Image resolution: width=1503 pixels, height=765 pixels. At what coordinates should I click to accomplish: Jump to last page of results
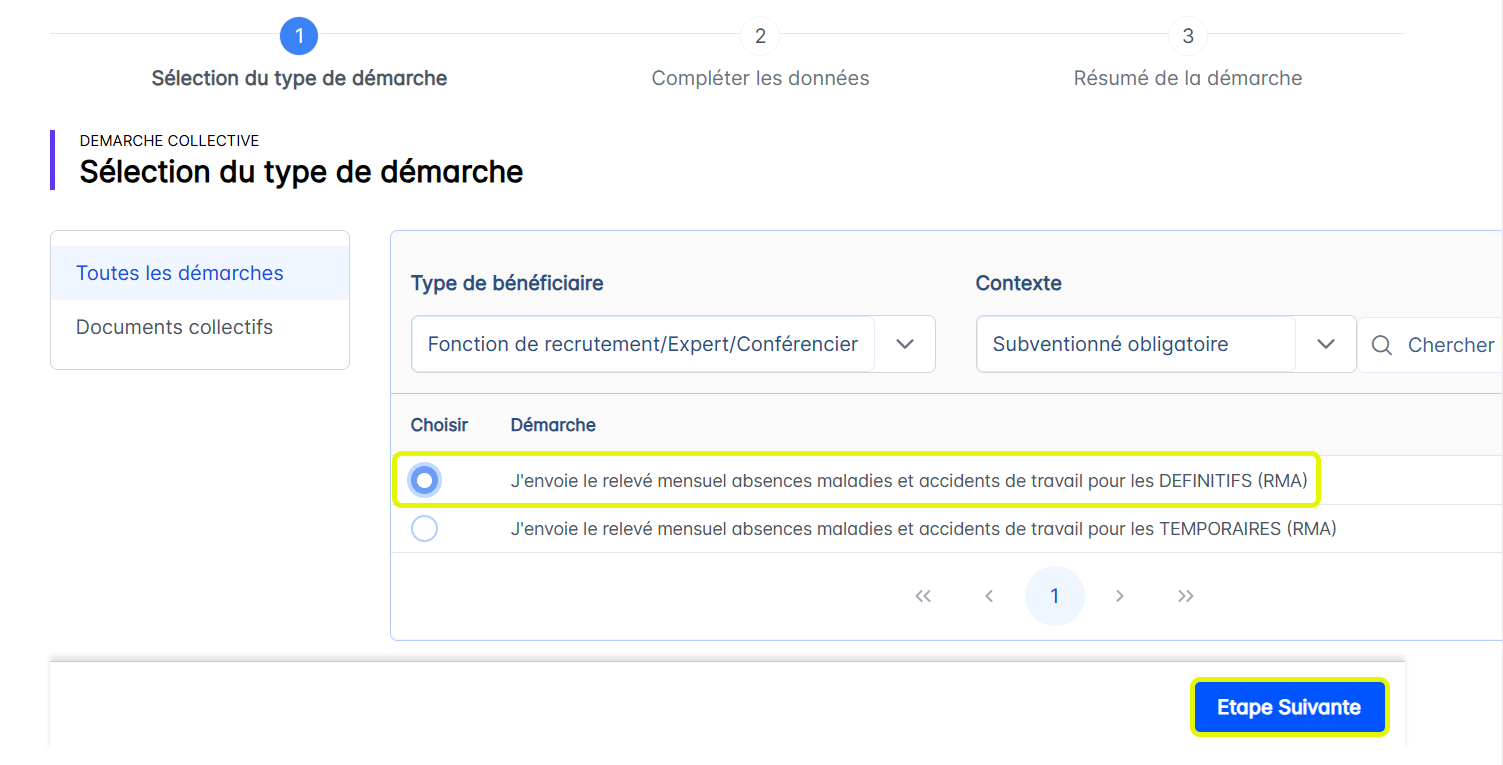coord(1186,596)
